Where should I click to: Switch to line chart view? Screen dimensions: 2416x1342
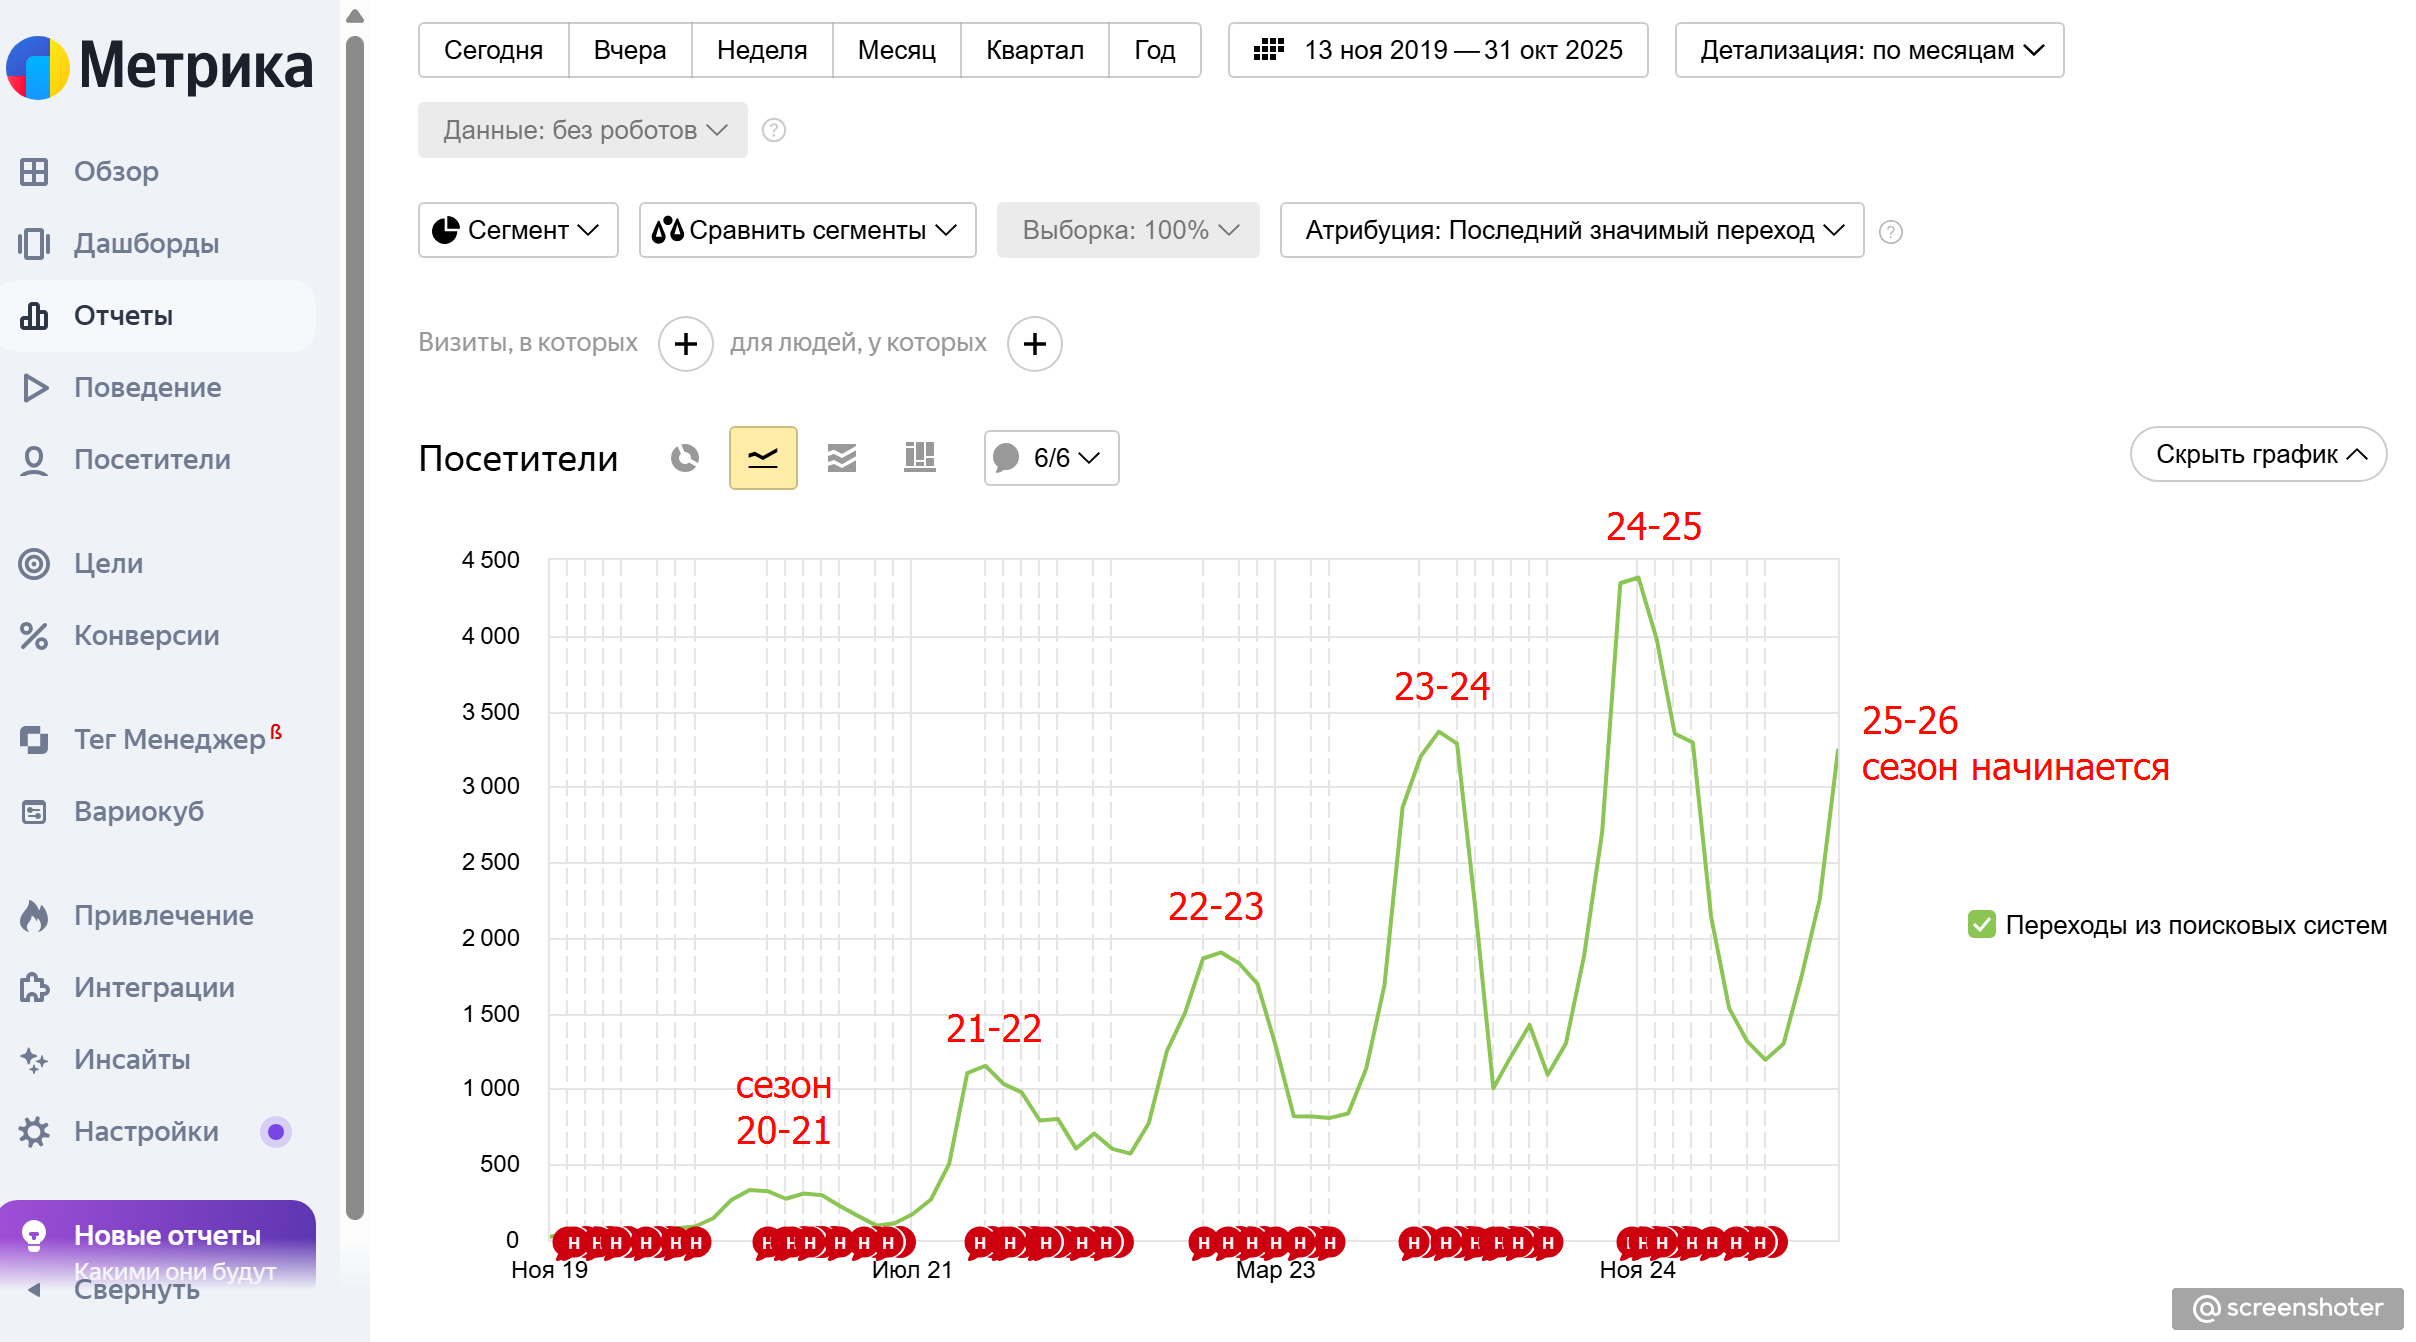(x=763, y=458)
